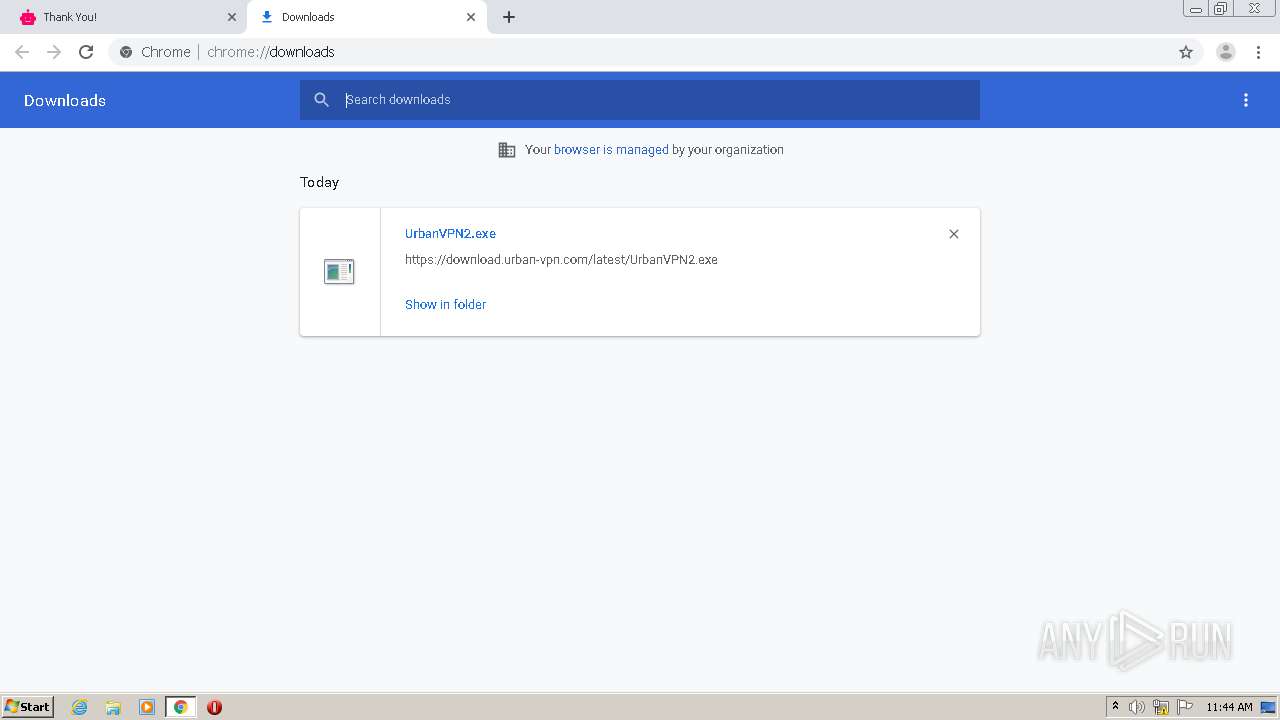
Task: Go back one page
Action: 22,52
